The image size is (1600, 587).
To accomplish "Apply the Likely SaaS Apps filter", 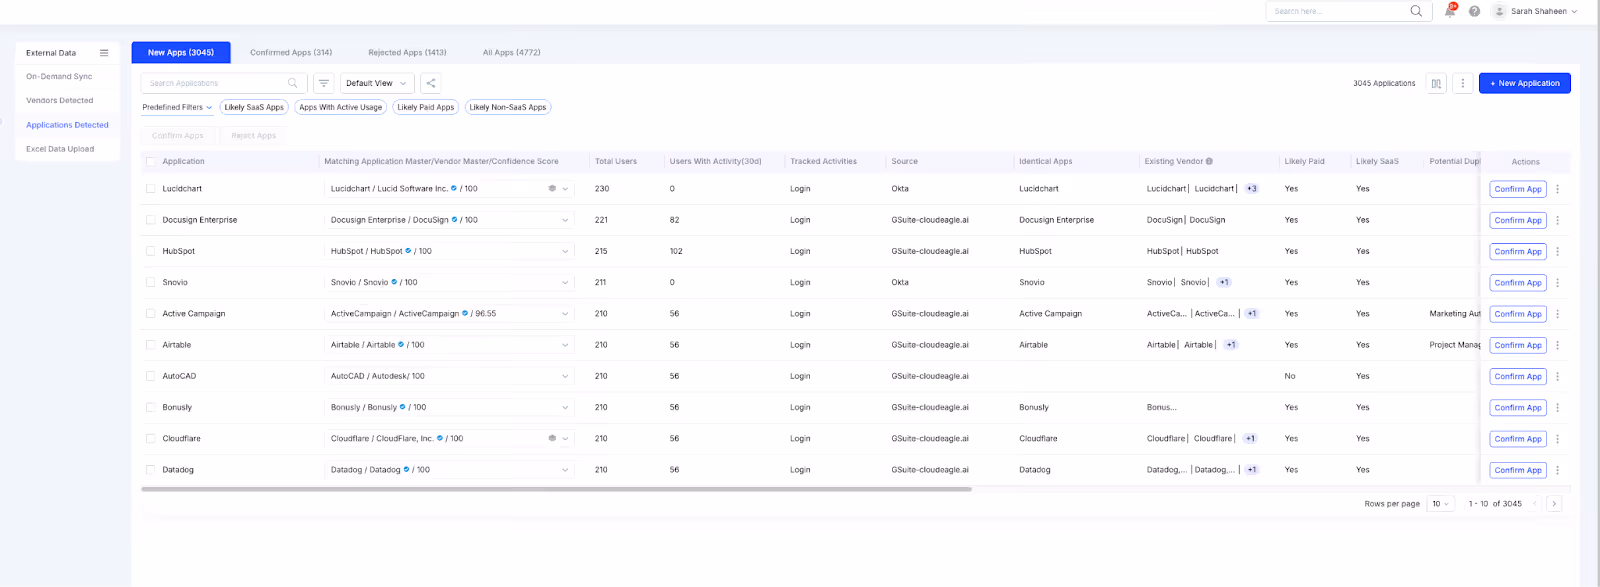I will [254, 107].
